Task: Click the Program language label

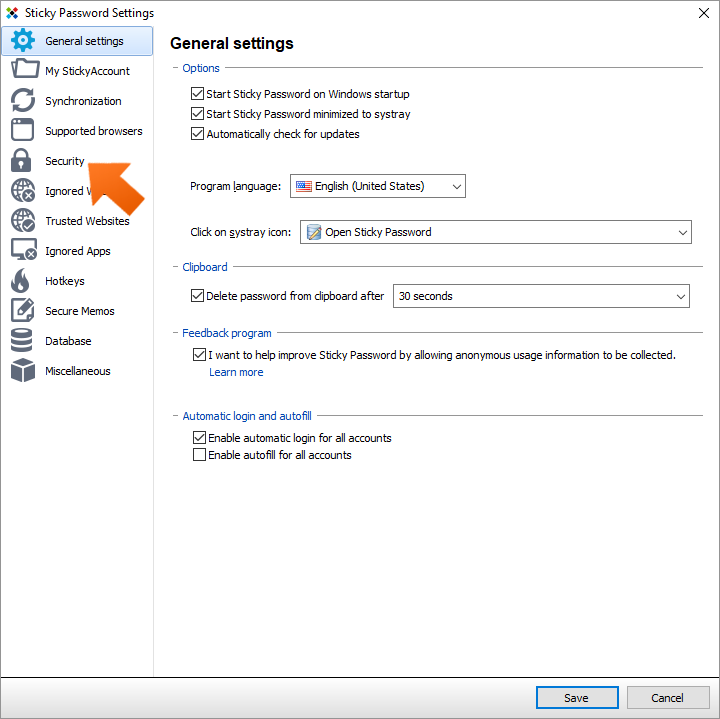Action: coord(236,186)
